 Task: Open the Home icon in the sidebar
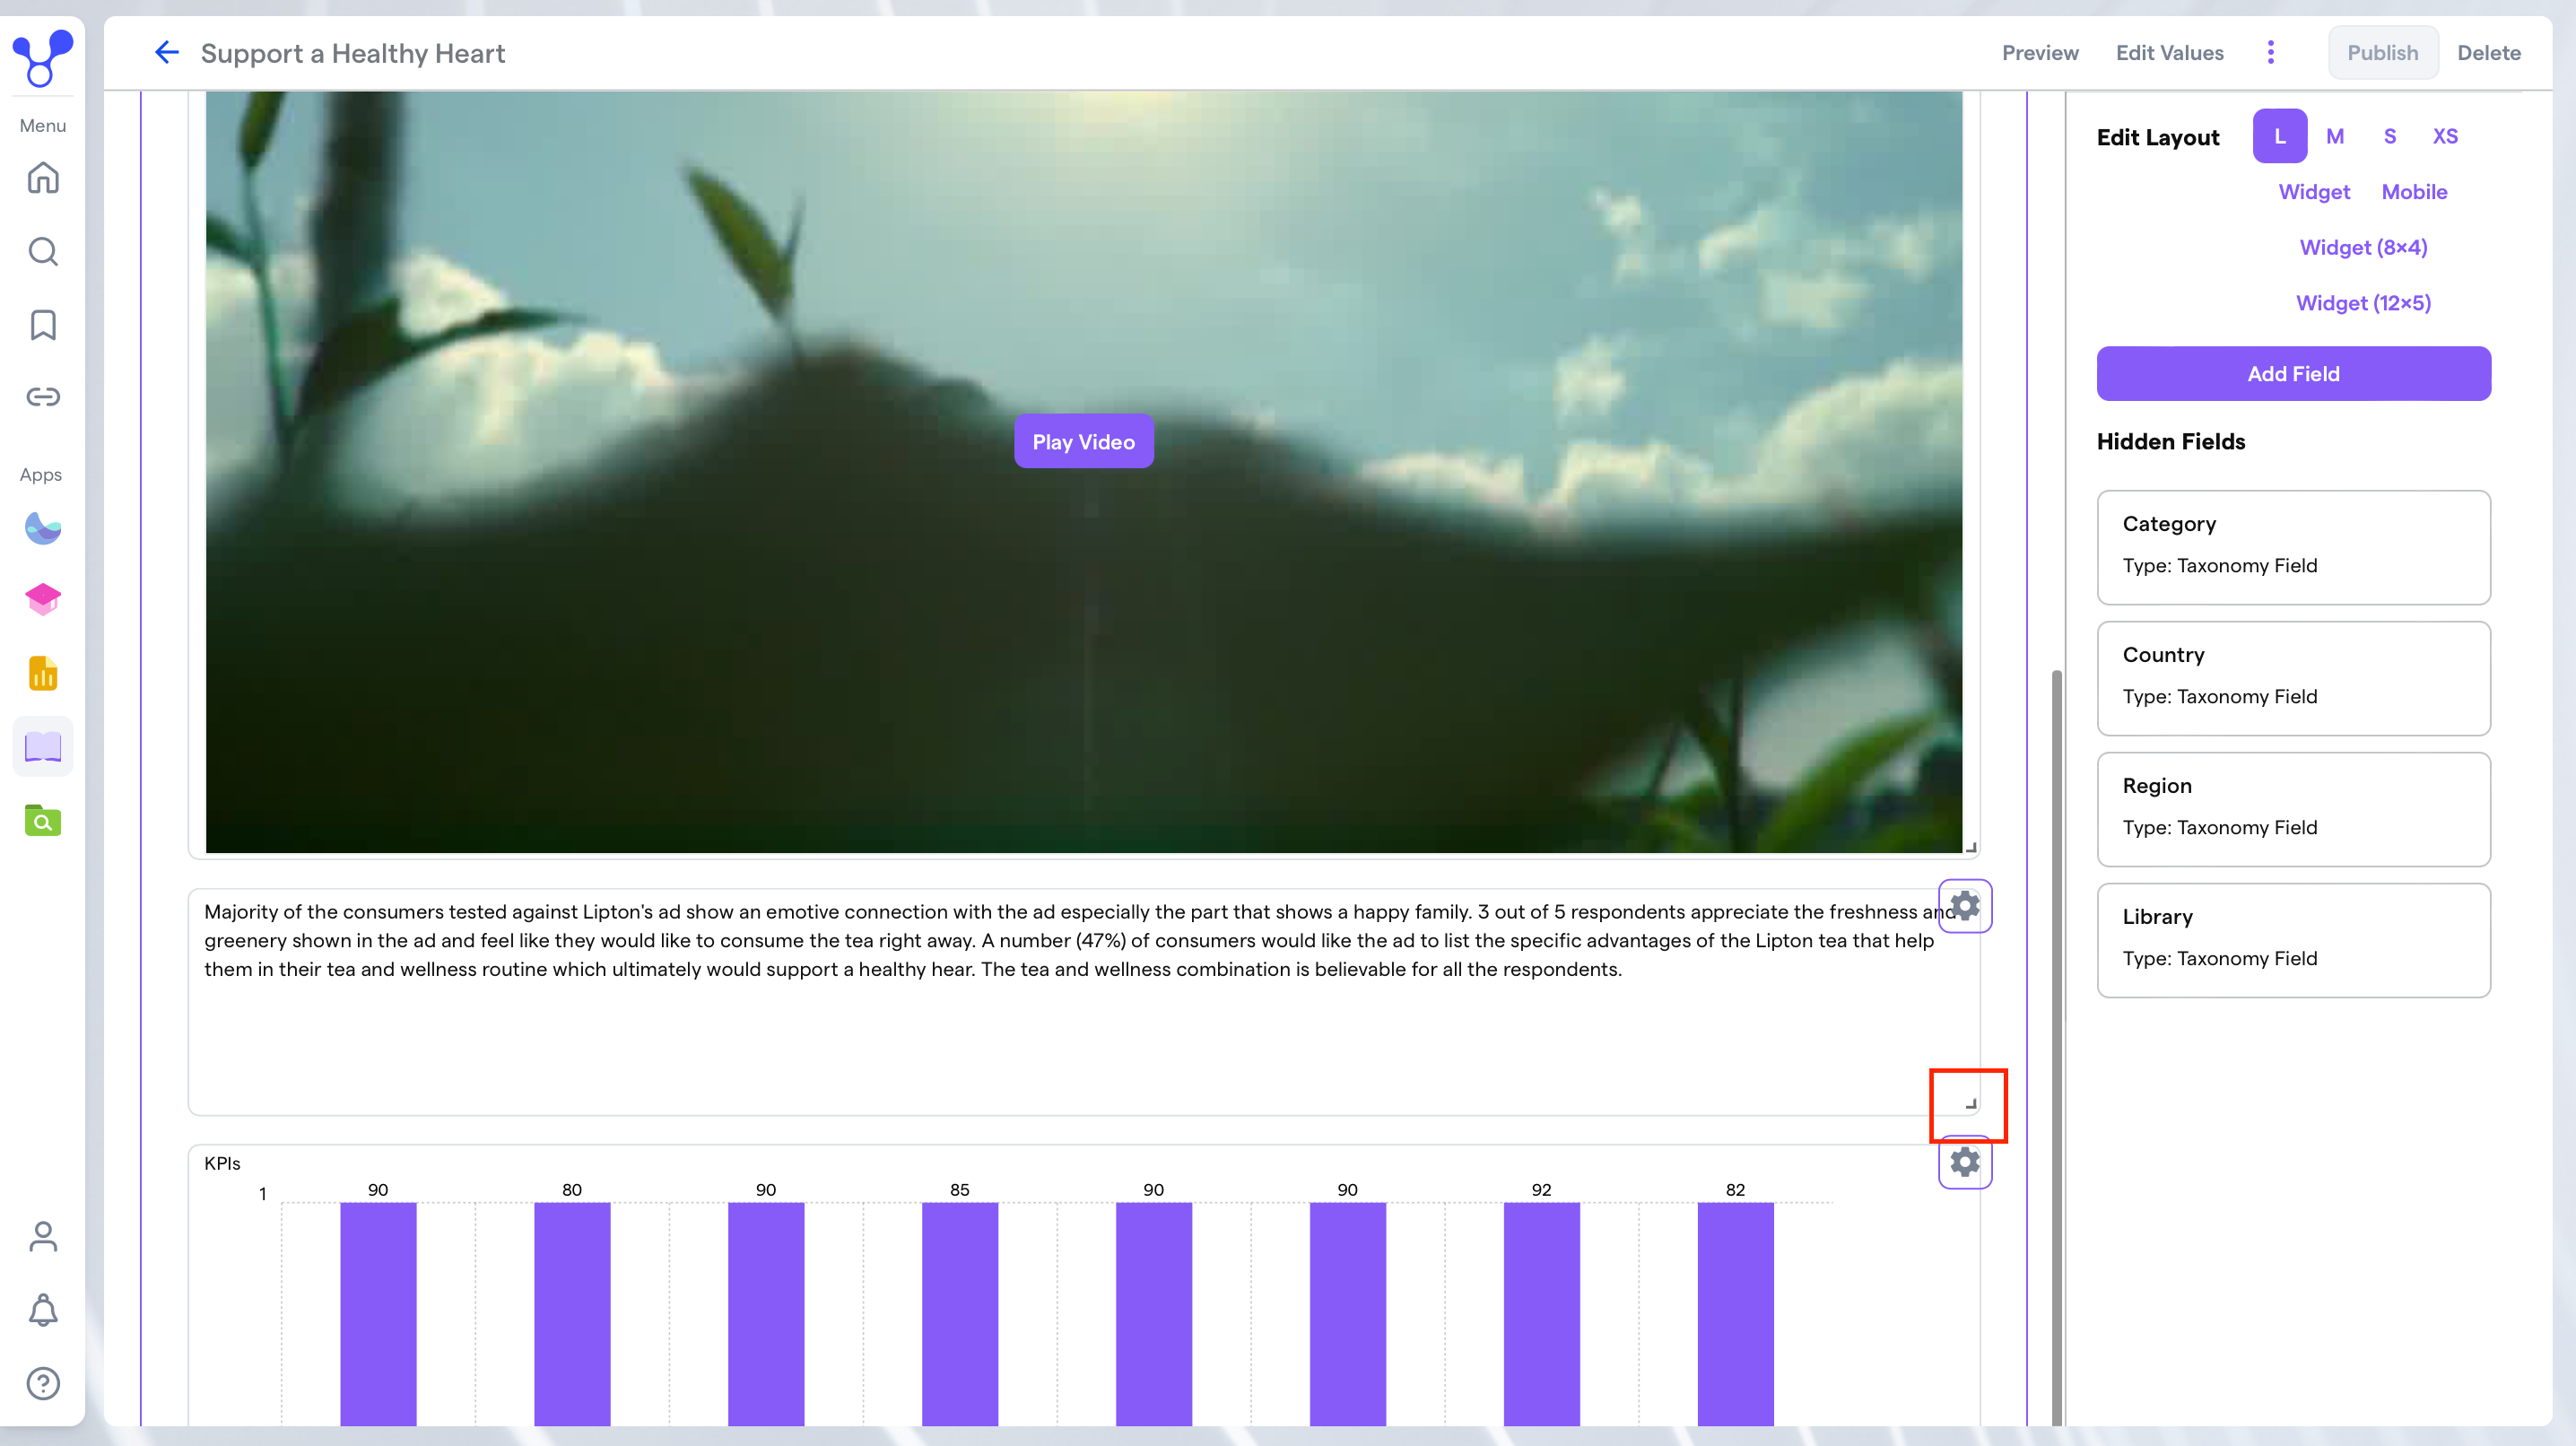43,178
